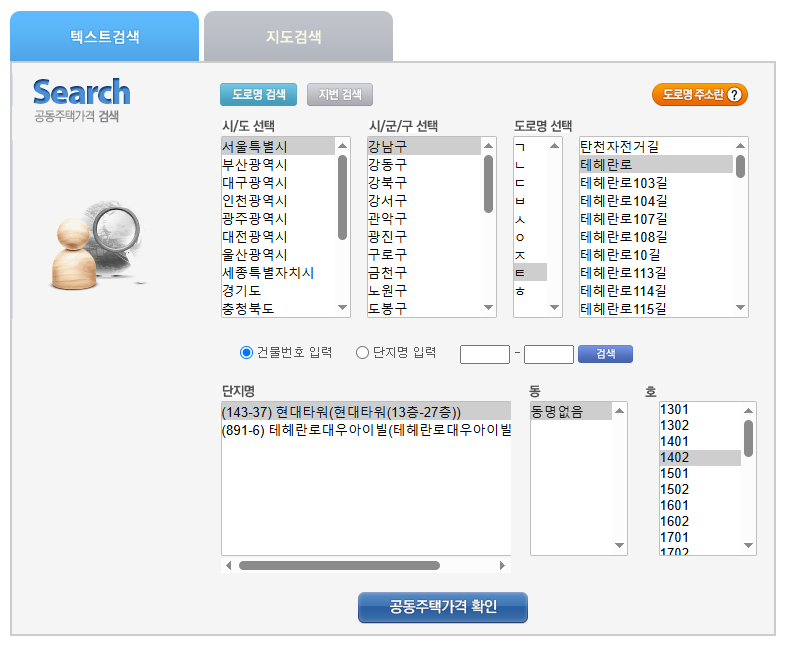Viewport: 785px width, 647px height.
Task: Select 동명없음 in the 동 list
Action: tap(571, 412)
